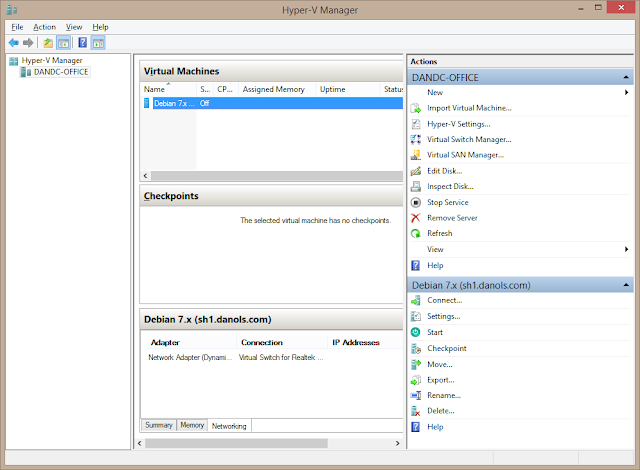Switch to the Summary tab

pos(159,425)
